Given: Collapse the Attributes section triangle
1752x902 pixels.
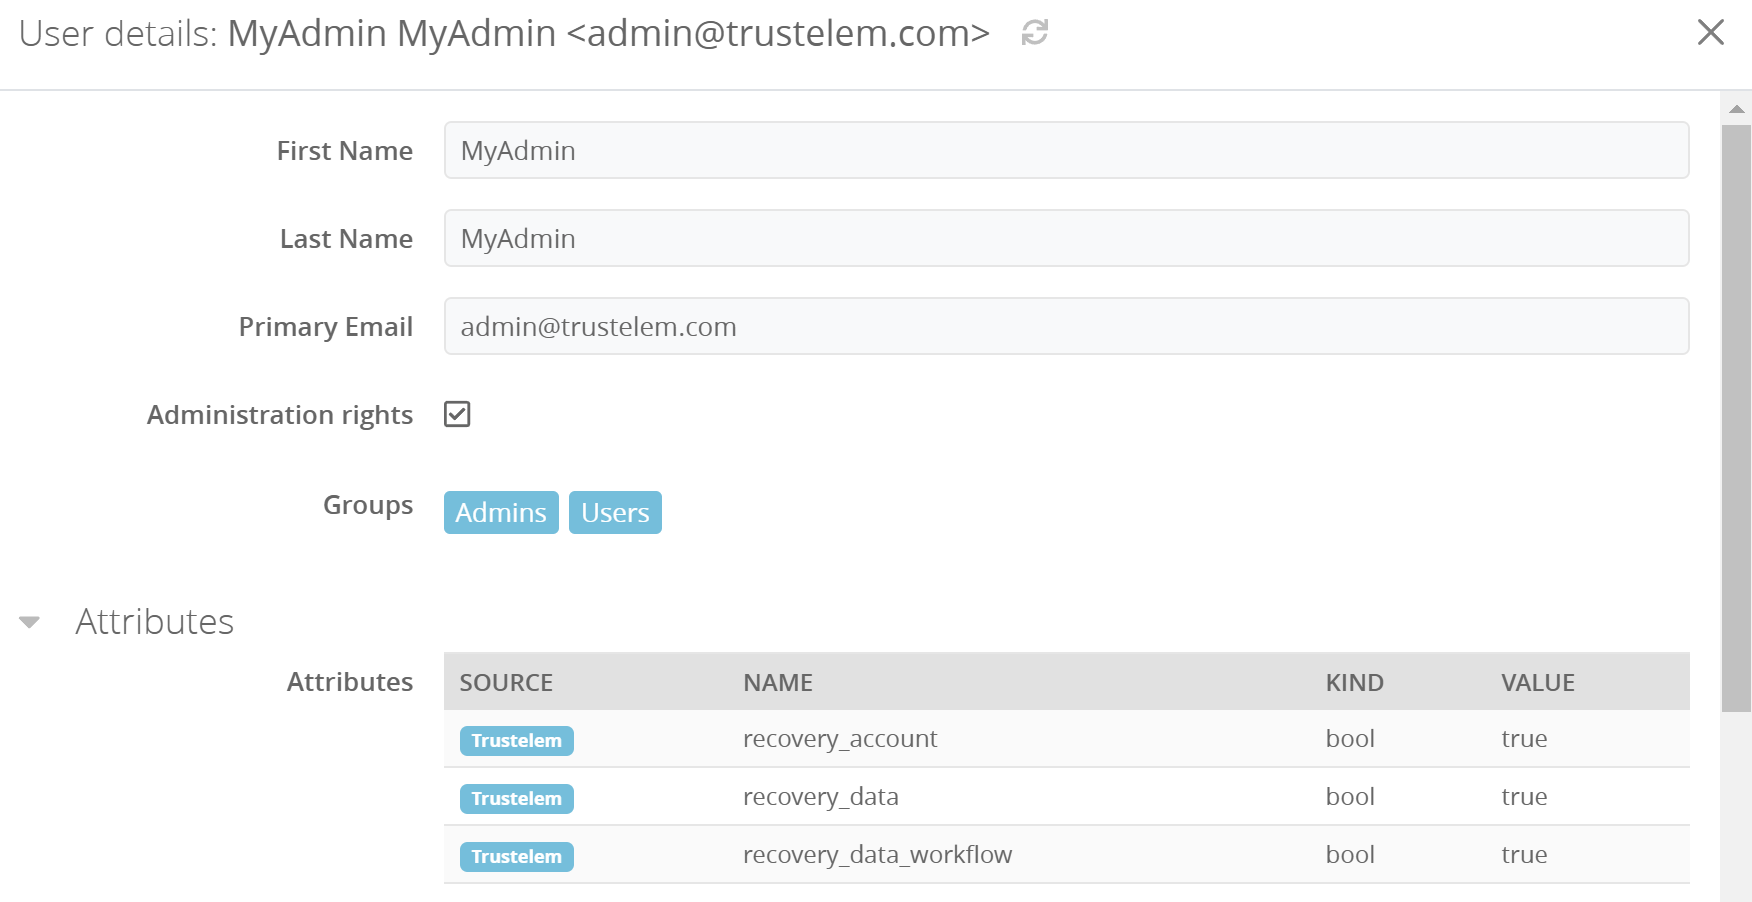Looking at the screenshot, I should (x=30, y=622).
